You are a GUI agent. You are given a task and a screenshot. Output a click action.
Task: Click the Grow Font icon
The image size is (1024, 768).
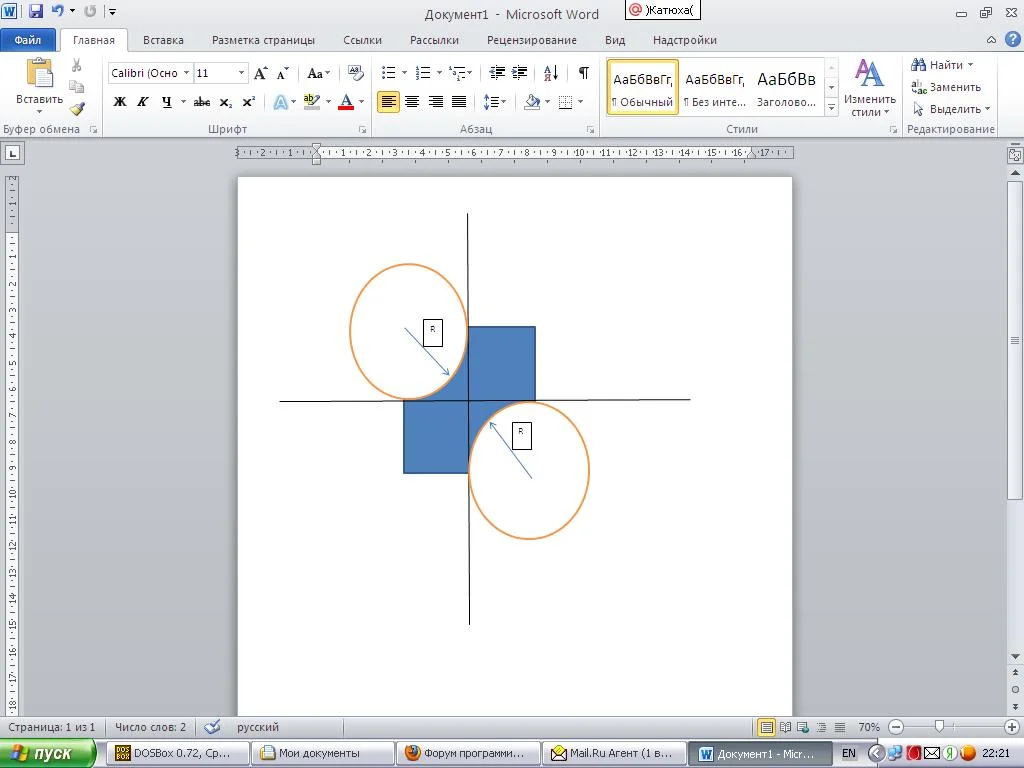(261, 73)
